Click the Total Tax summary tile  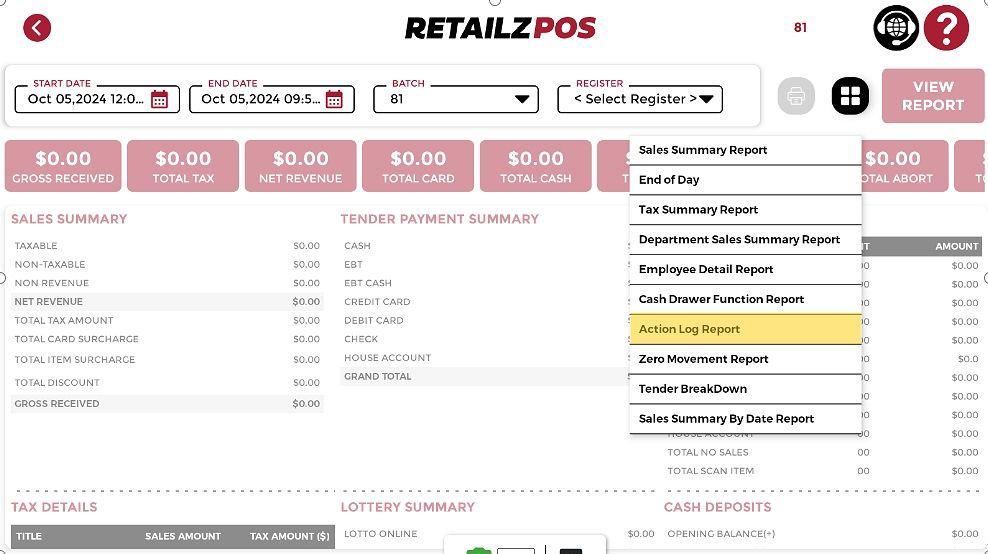pos(183,166)
